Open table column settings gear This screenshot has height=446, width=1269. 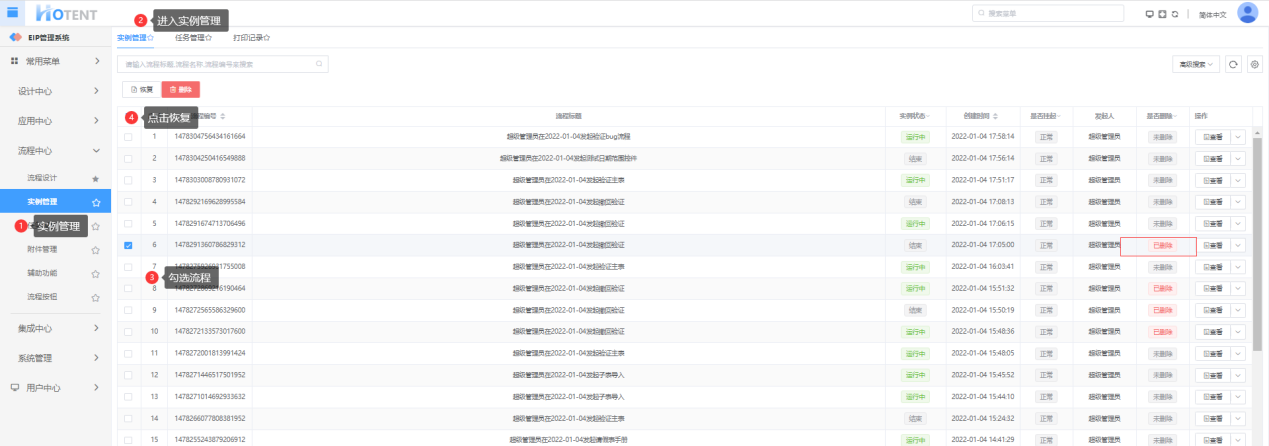tap(1254, 64)
